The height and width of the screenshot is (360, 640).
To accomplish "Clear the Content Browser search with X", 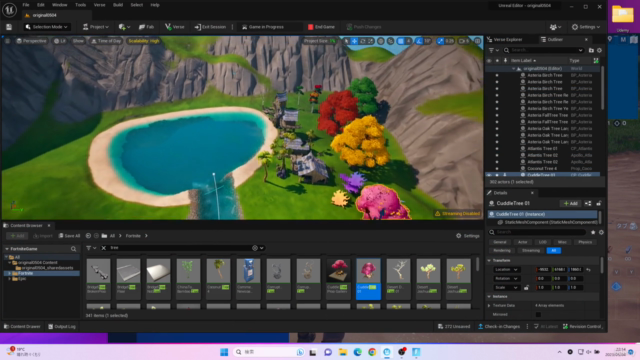I will [104, 248].
